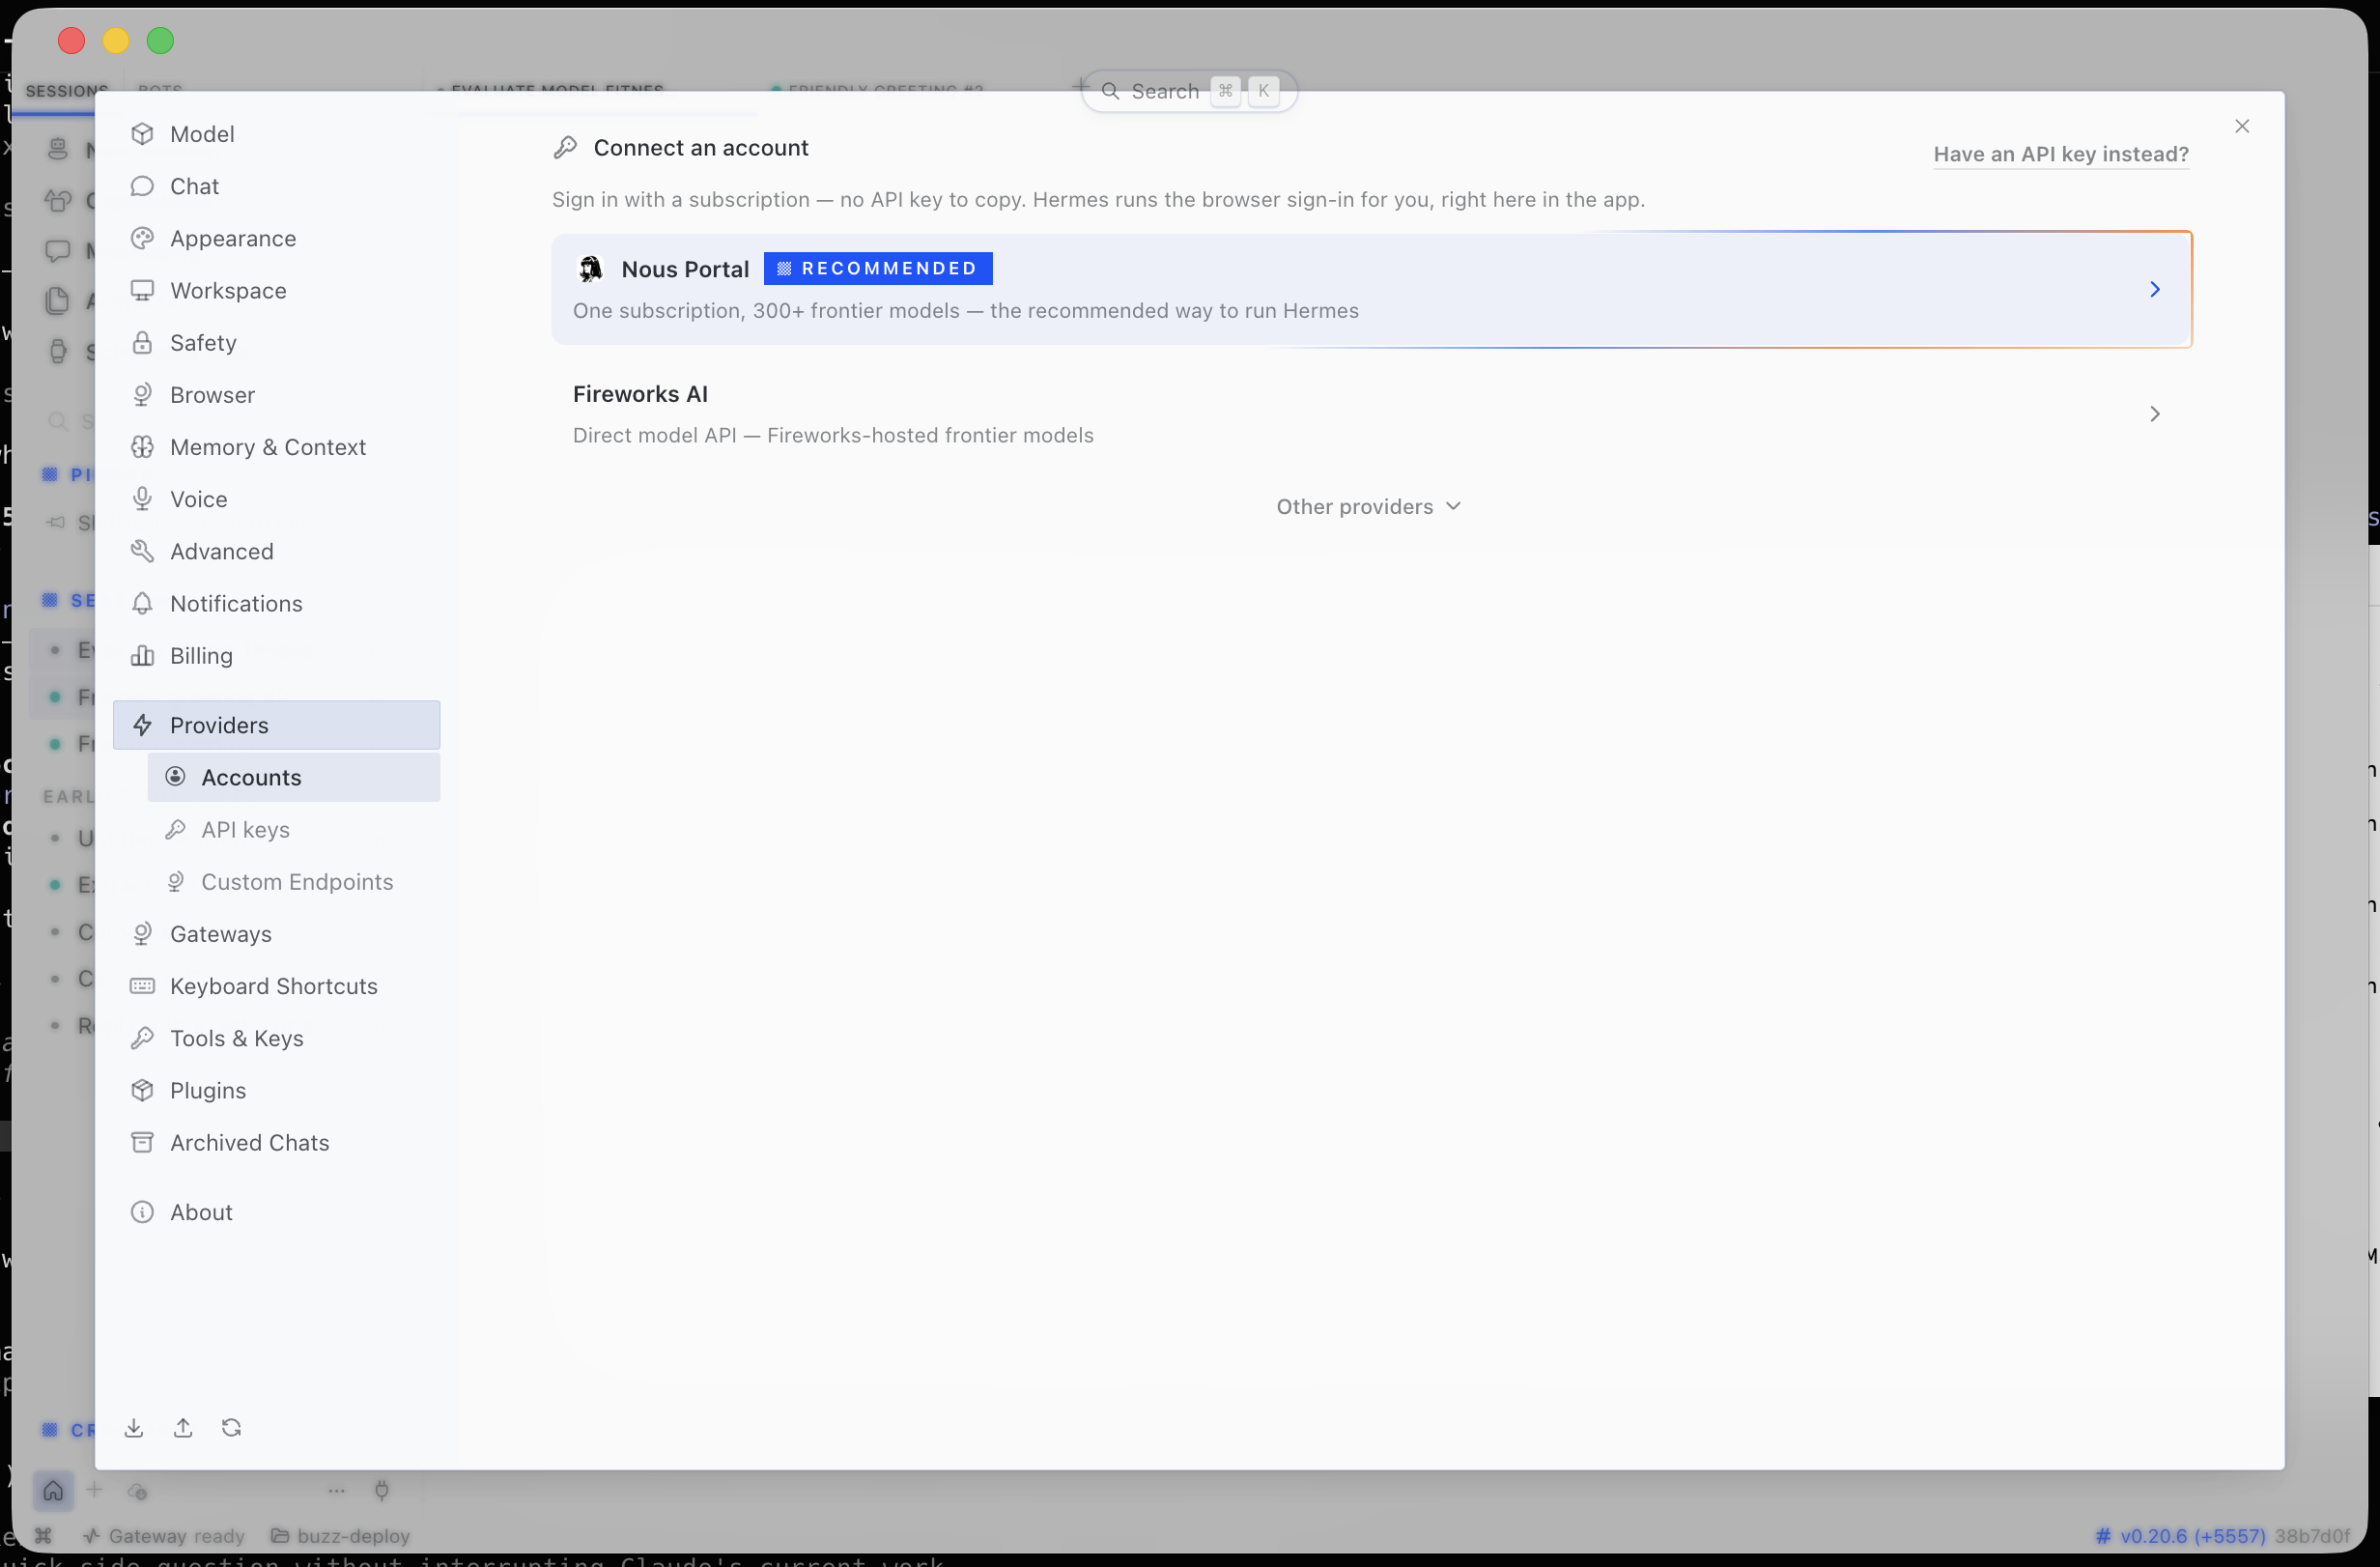Click the chevron arrow on the Fireworks AI row
The image size is (2380, 1567).
[x=2155, y=414]
